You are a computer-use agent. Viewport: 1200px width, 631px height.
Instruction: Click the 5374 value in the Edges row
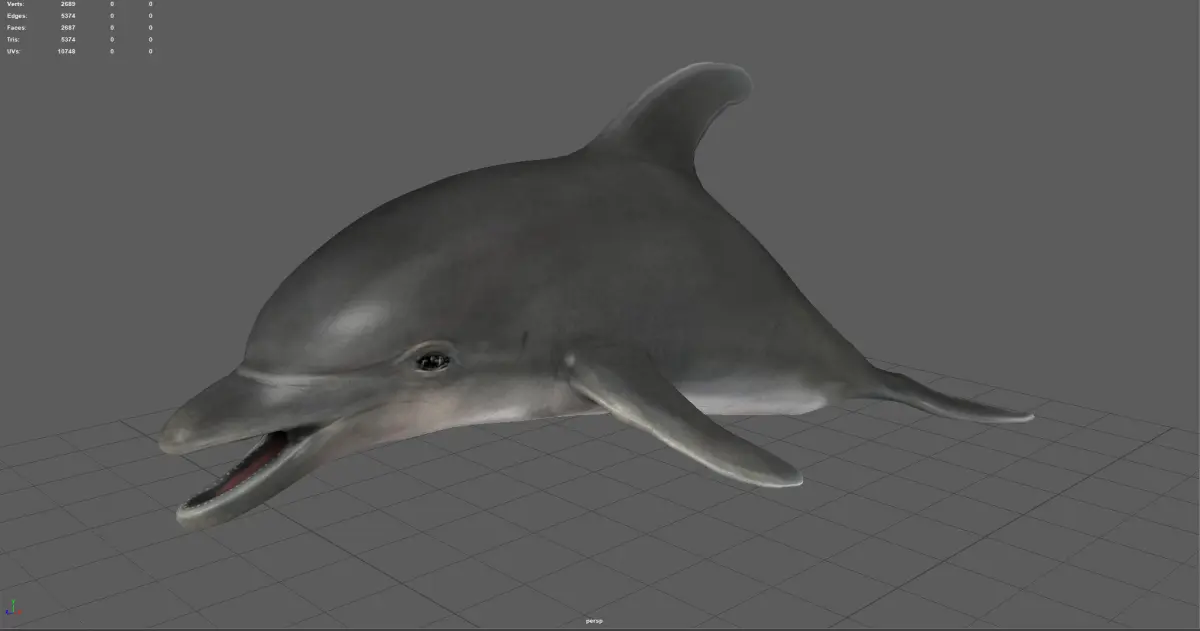point(67,16)
